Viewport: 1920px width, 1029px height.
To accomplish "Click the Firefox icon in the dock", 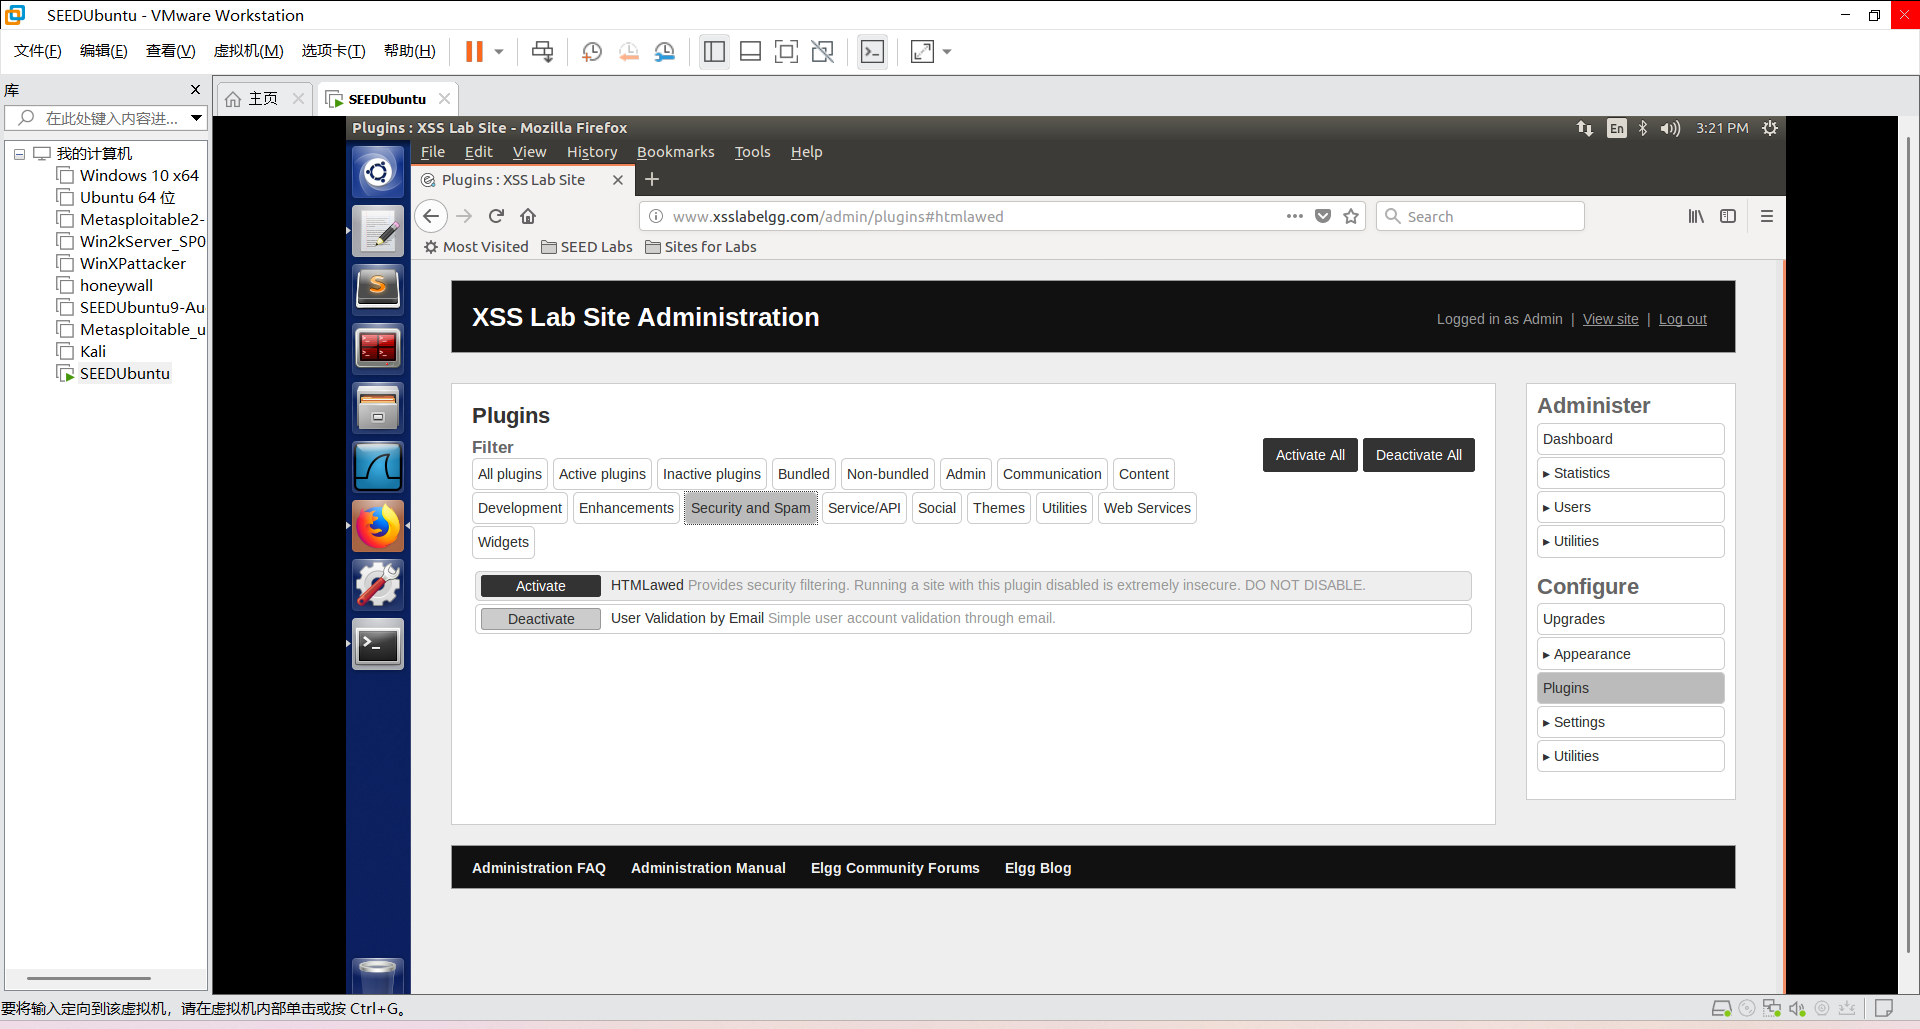I will 378,525.
